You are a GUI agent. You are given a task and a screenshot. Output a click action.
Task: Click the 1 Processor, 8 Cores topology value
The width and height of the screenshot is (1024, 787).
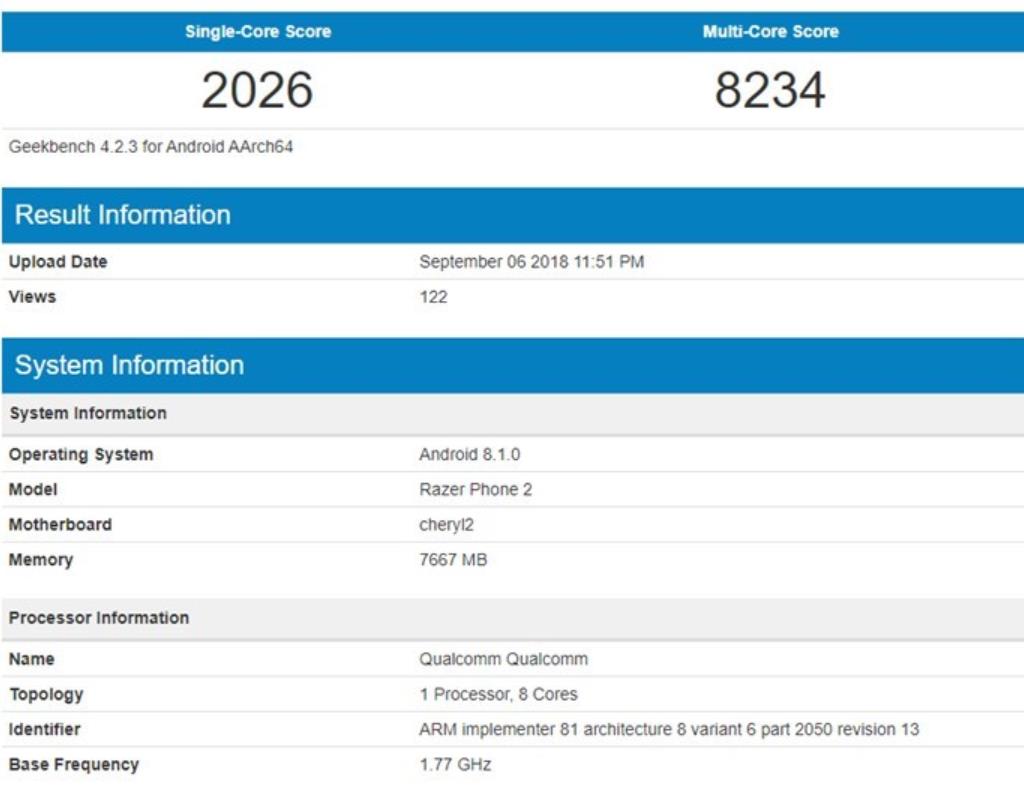(498, 695)
